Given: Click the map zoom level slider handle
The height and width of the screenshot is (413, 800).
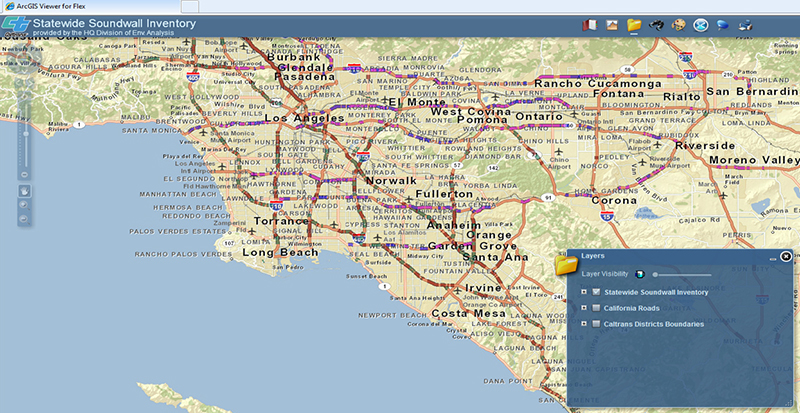Looking at the screenshot, I should [x=26, y=134].
